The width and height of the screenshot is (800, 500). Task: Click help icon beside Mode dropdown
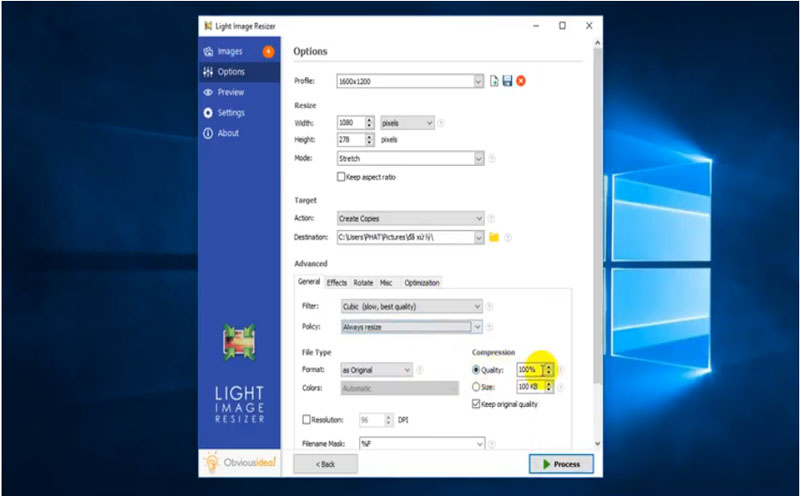click(x=492, y=159)
